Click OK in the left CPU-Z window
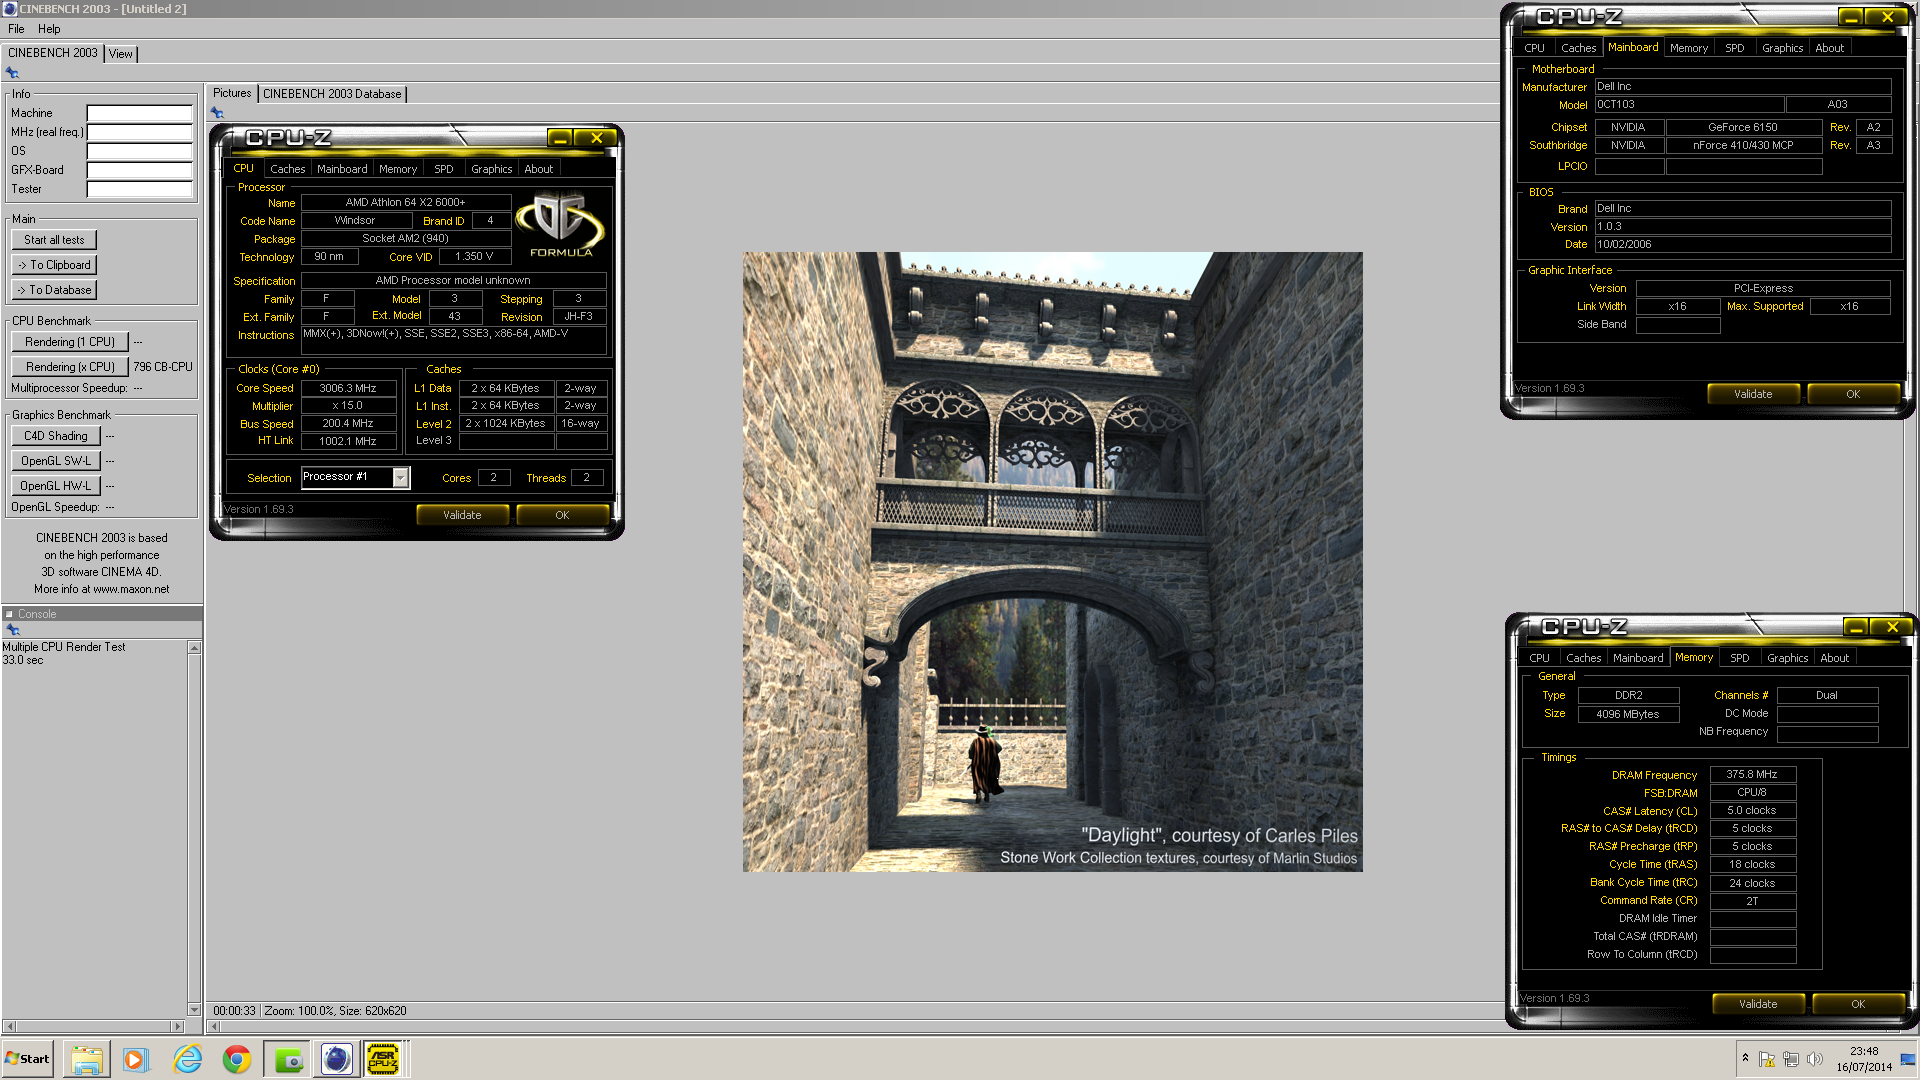 pos(562,515)
